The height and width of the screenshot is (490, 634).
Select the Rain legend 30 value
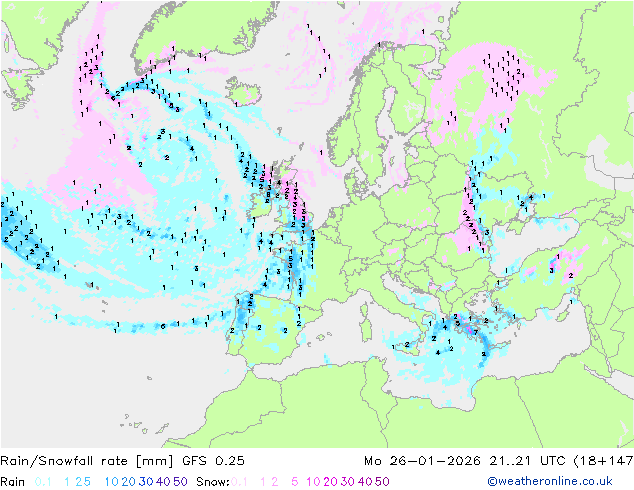[x=146, y=482]
